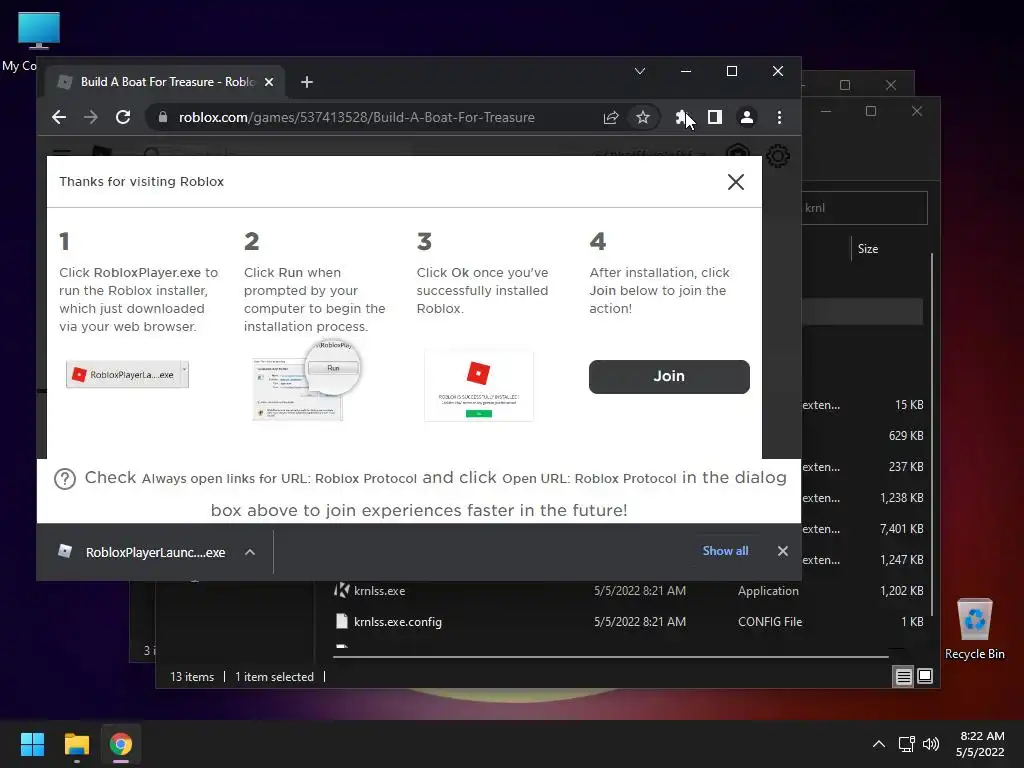Click the krnl search box in Explorer
This screenshot has width=1024, height=768.
click(x=864, y=208)
